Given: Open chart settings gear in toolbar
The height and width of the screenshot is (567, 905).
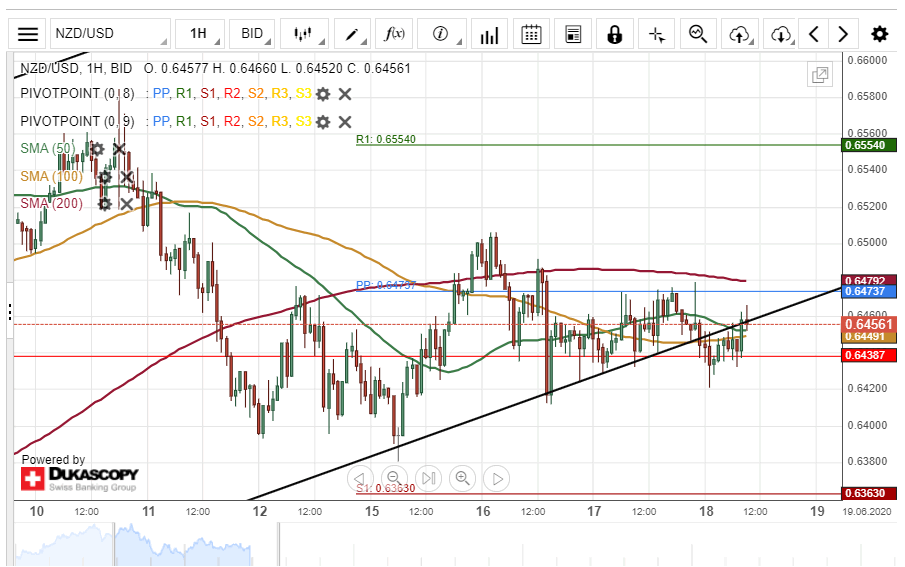Looking at the screenshot, I should (x=880, y=34).
